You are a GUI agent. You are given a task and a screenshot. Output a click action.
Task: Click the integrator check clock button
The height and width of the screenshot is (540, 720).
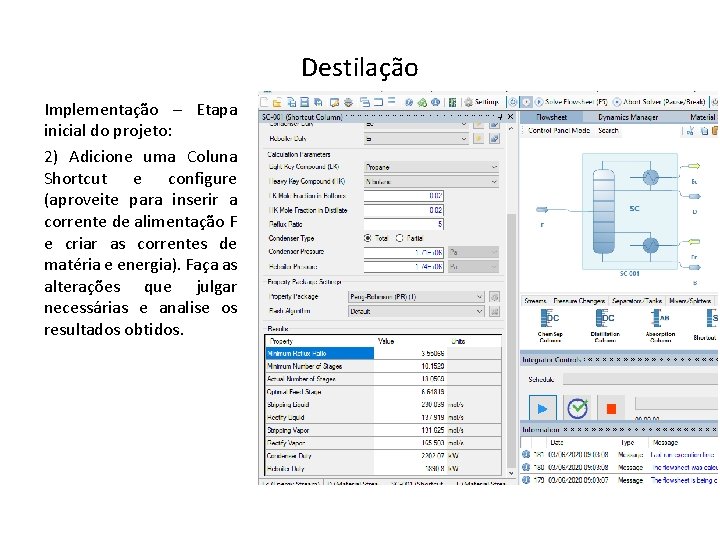coord(577,408)
